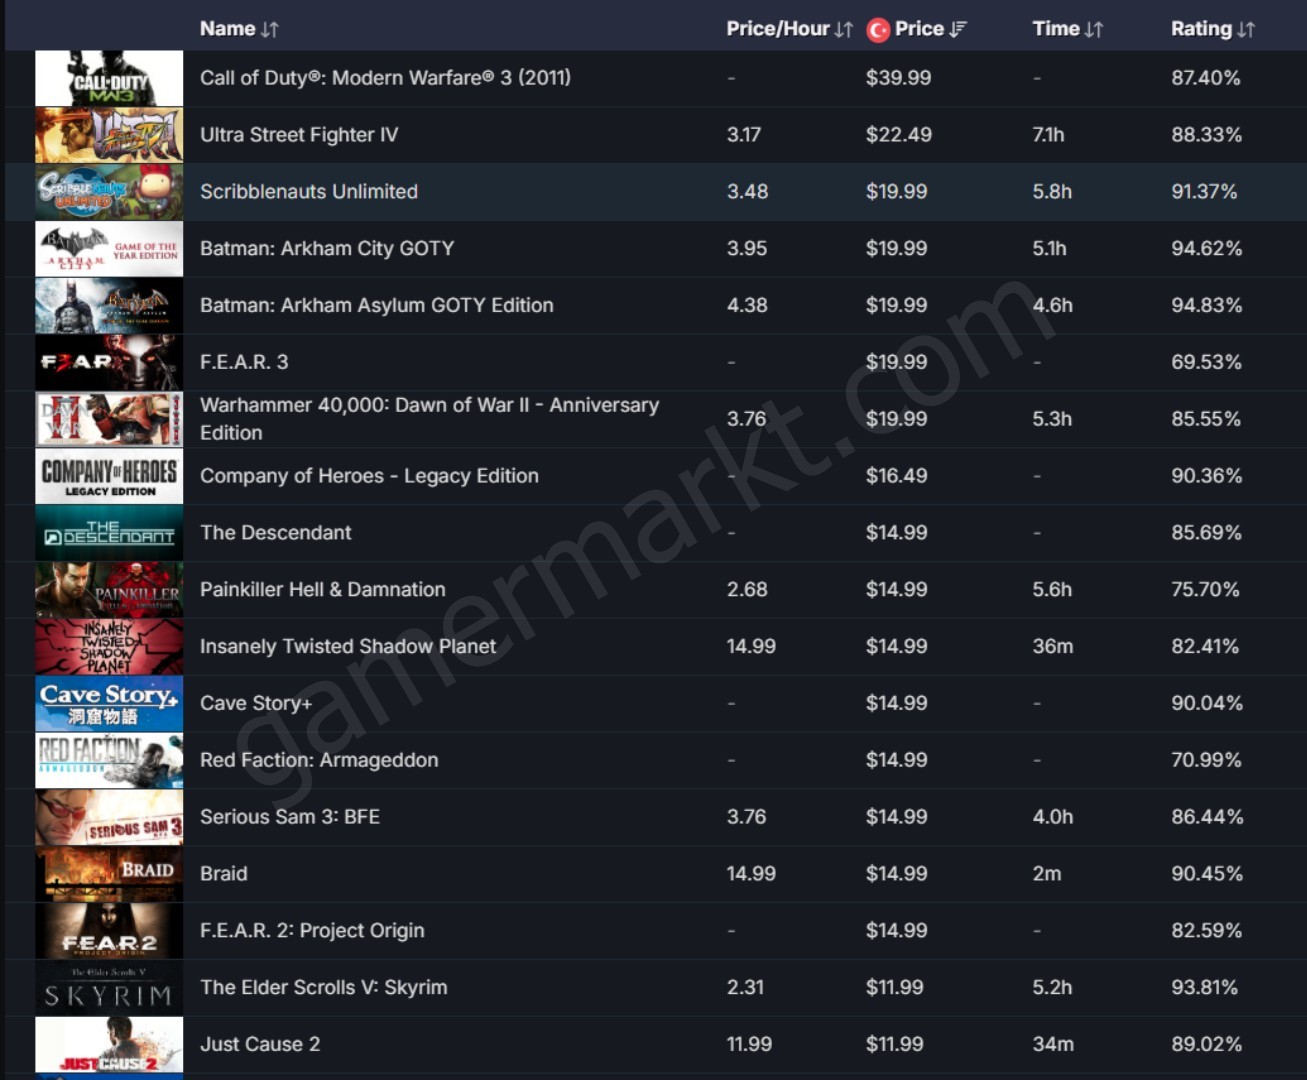Sort by Rating arrows icon
The height and width of the screenshot is (1080, 1307).
click(x=1245, y=30)
